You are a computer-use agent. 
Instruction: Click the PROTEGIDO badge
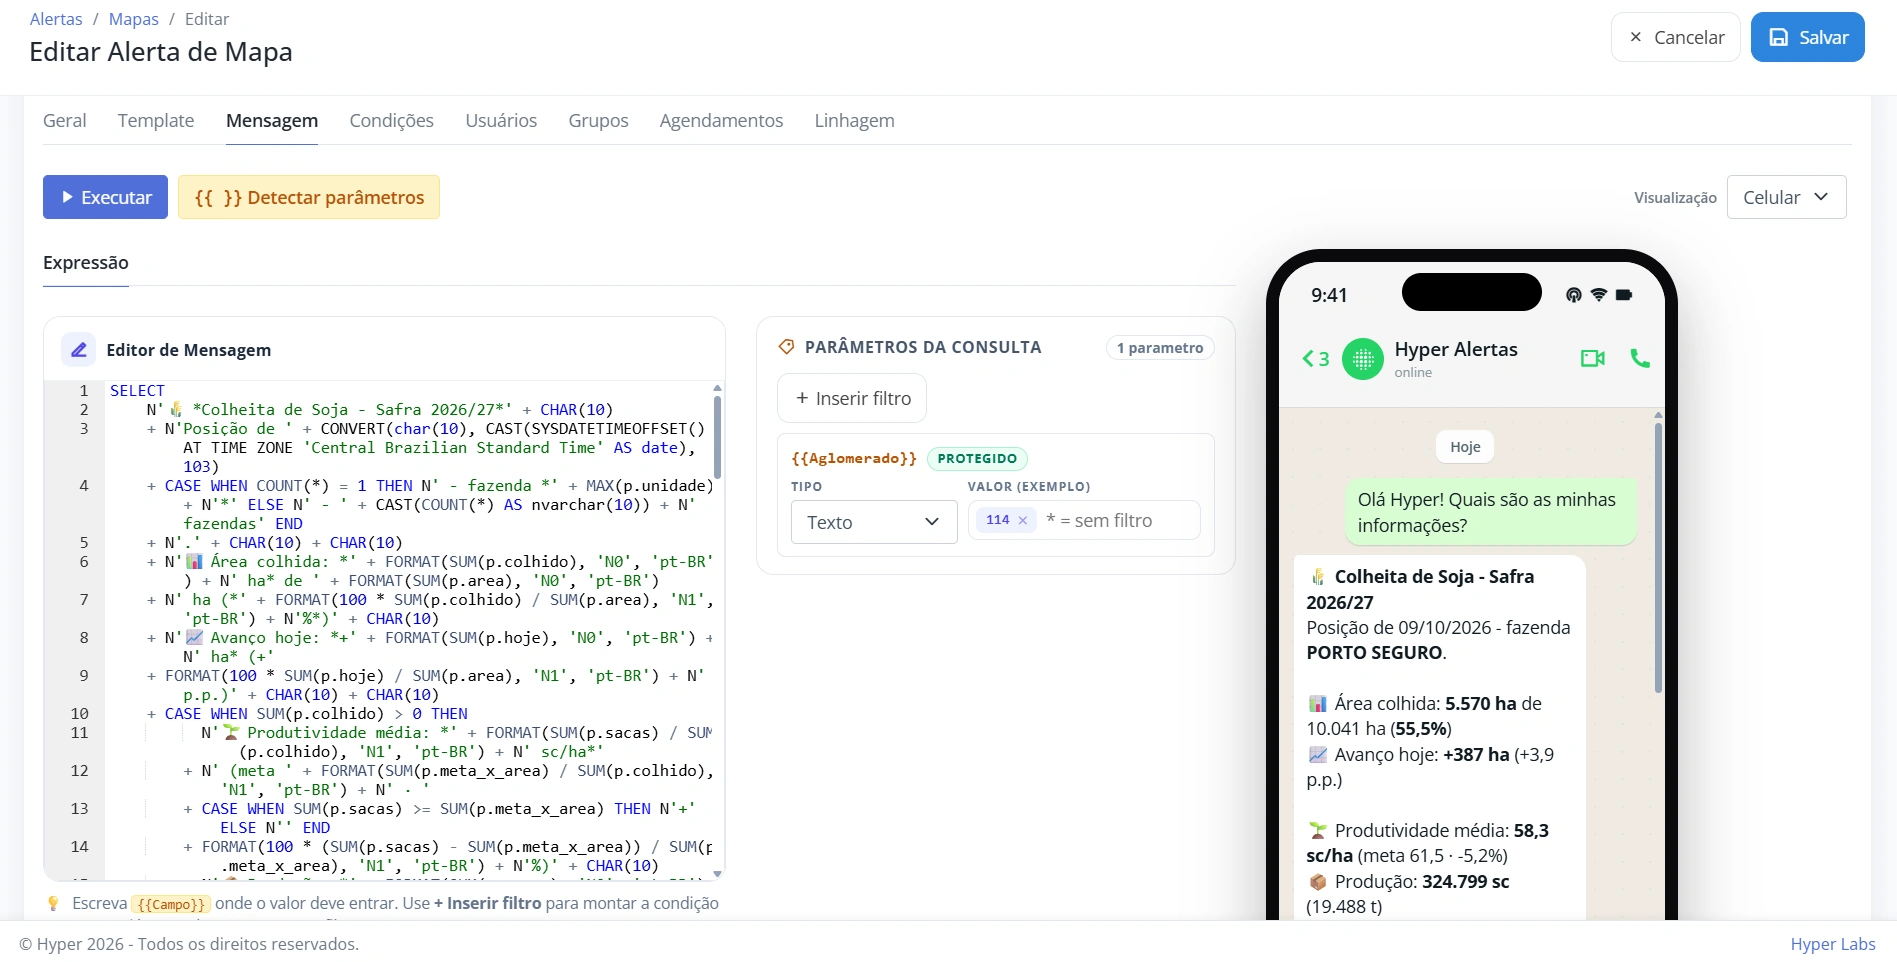pyautogui.click(x=977, y=458)
